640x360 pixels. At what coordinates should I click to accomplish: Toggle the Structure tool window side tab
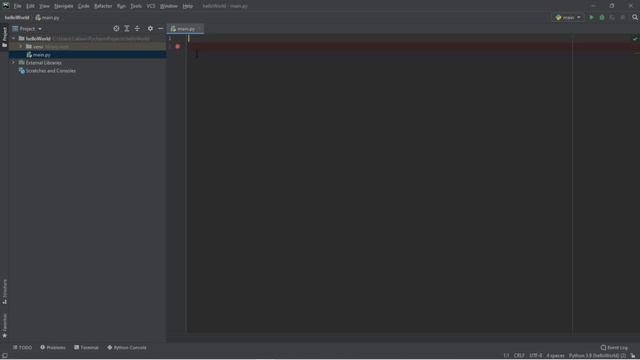(x=4, y=291)
